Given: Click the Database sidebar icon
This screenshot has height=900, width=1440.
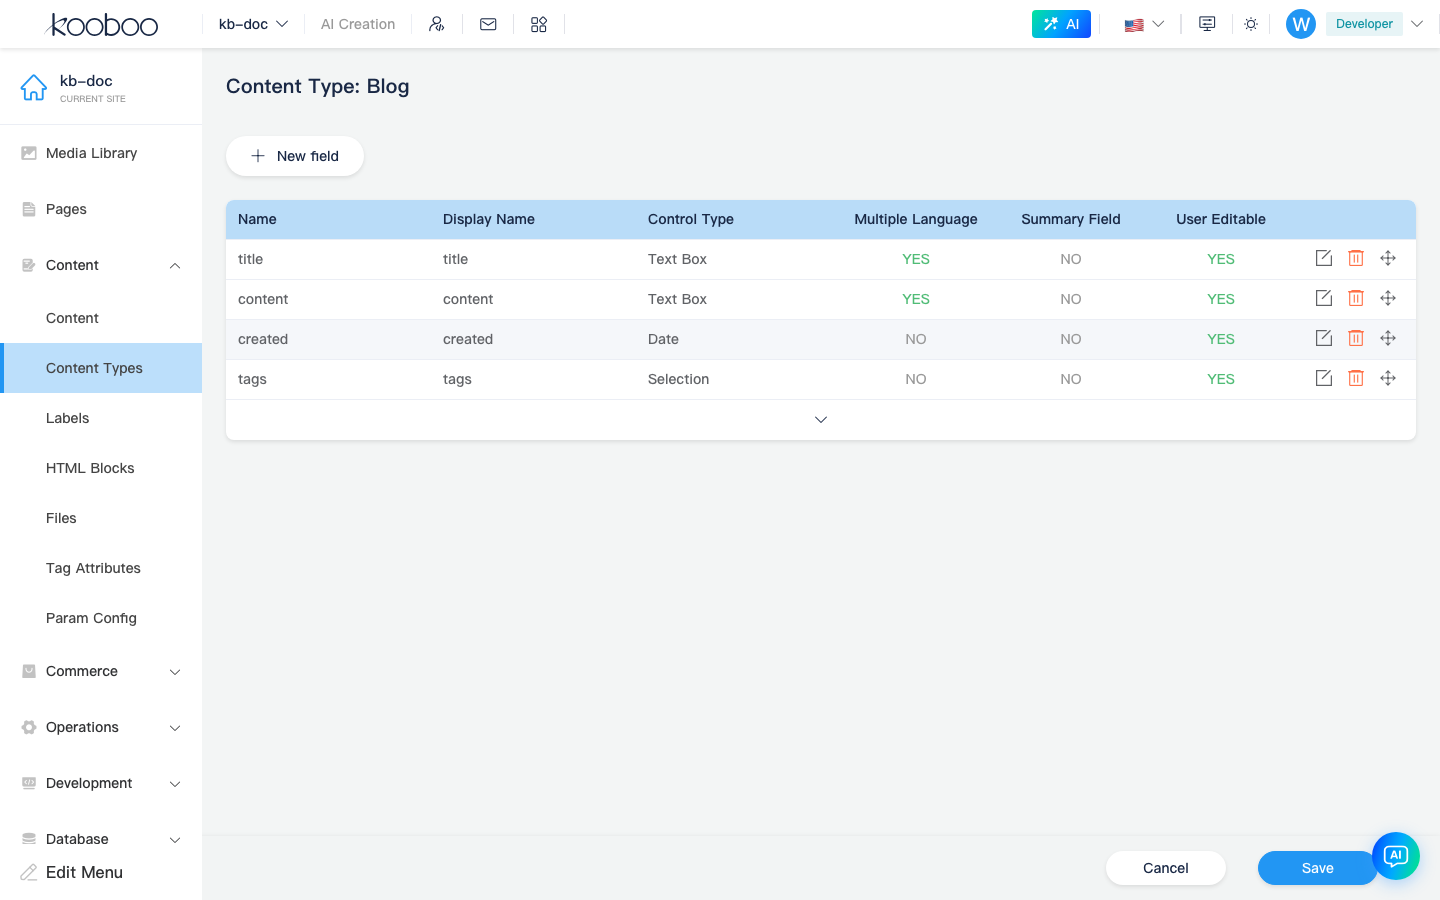Looking at the screenshot, I should [29, 839].
